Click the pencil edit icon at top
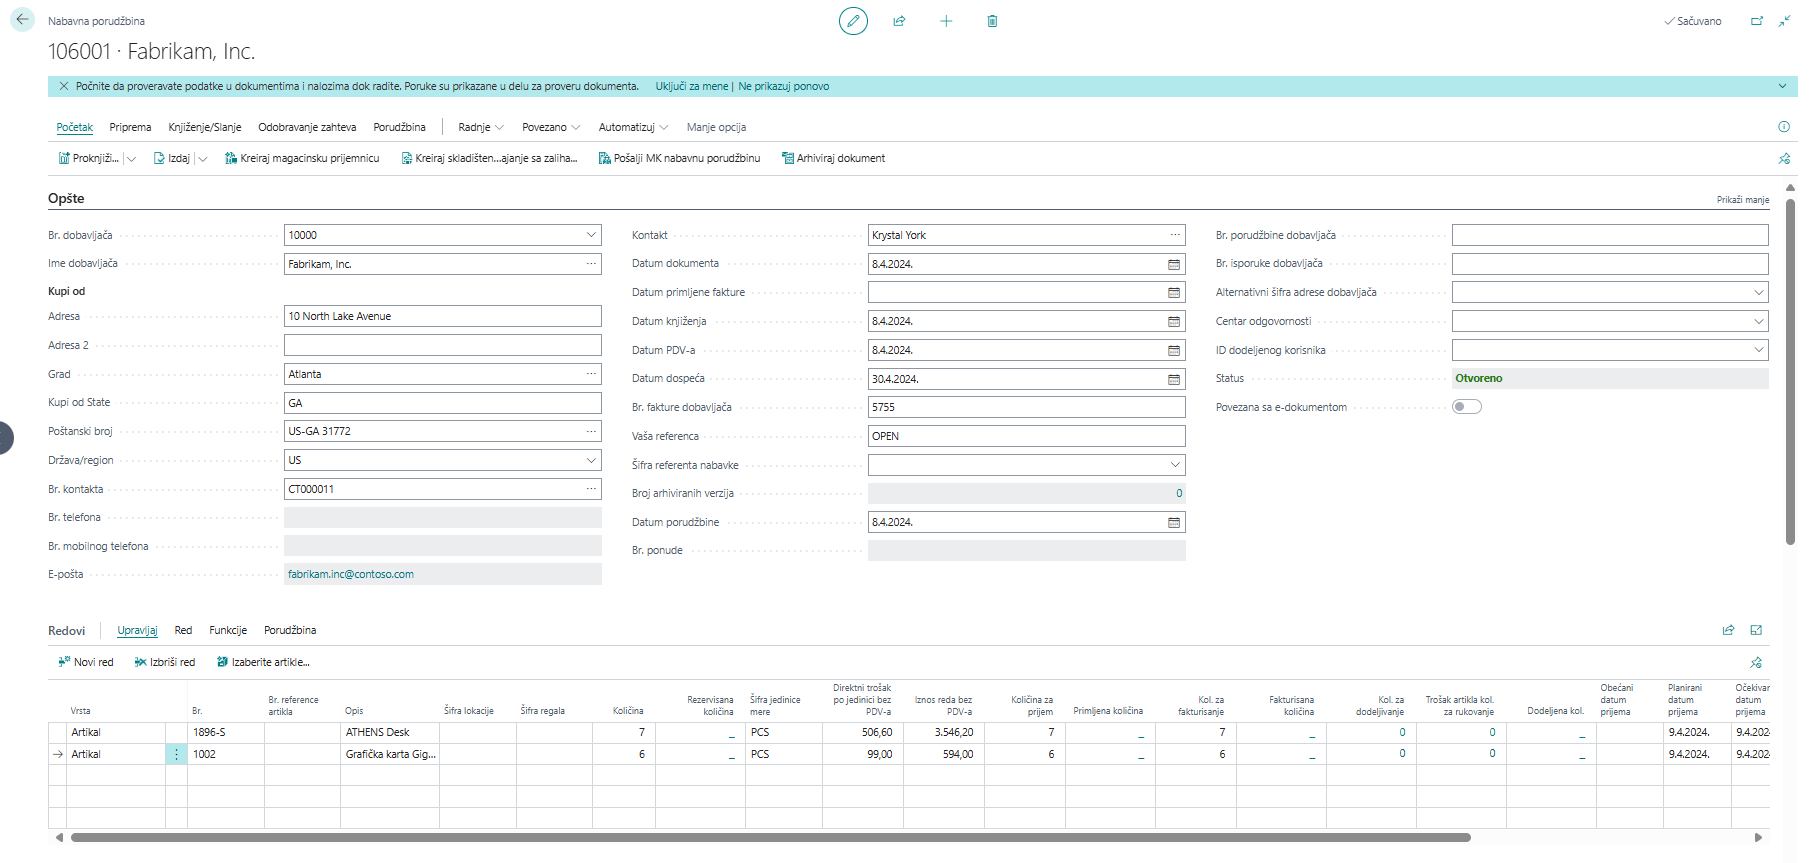Viewport: 1819px width, 863px height. click(852, 21)
